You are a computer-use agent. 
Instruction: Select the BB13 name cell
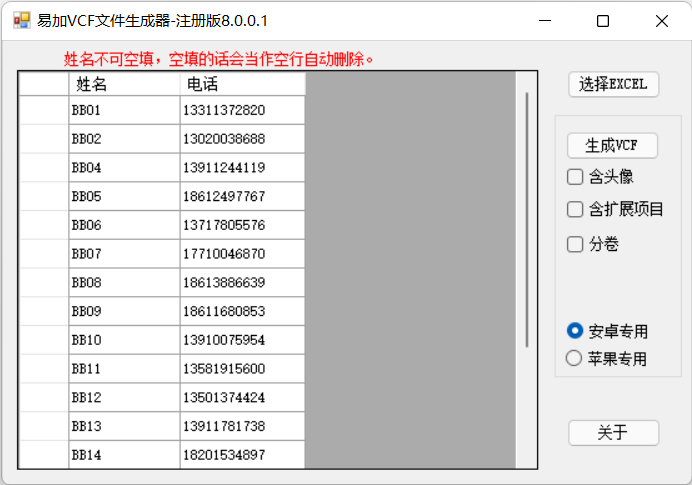click(x=124, y=426)
